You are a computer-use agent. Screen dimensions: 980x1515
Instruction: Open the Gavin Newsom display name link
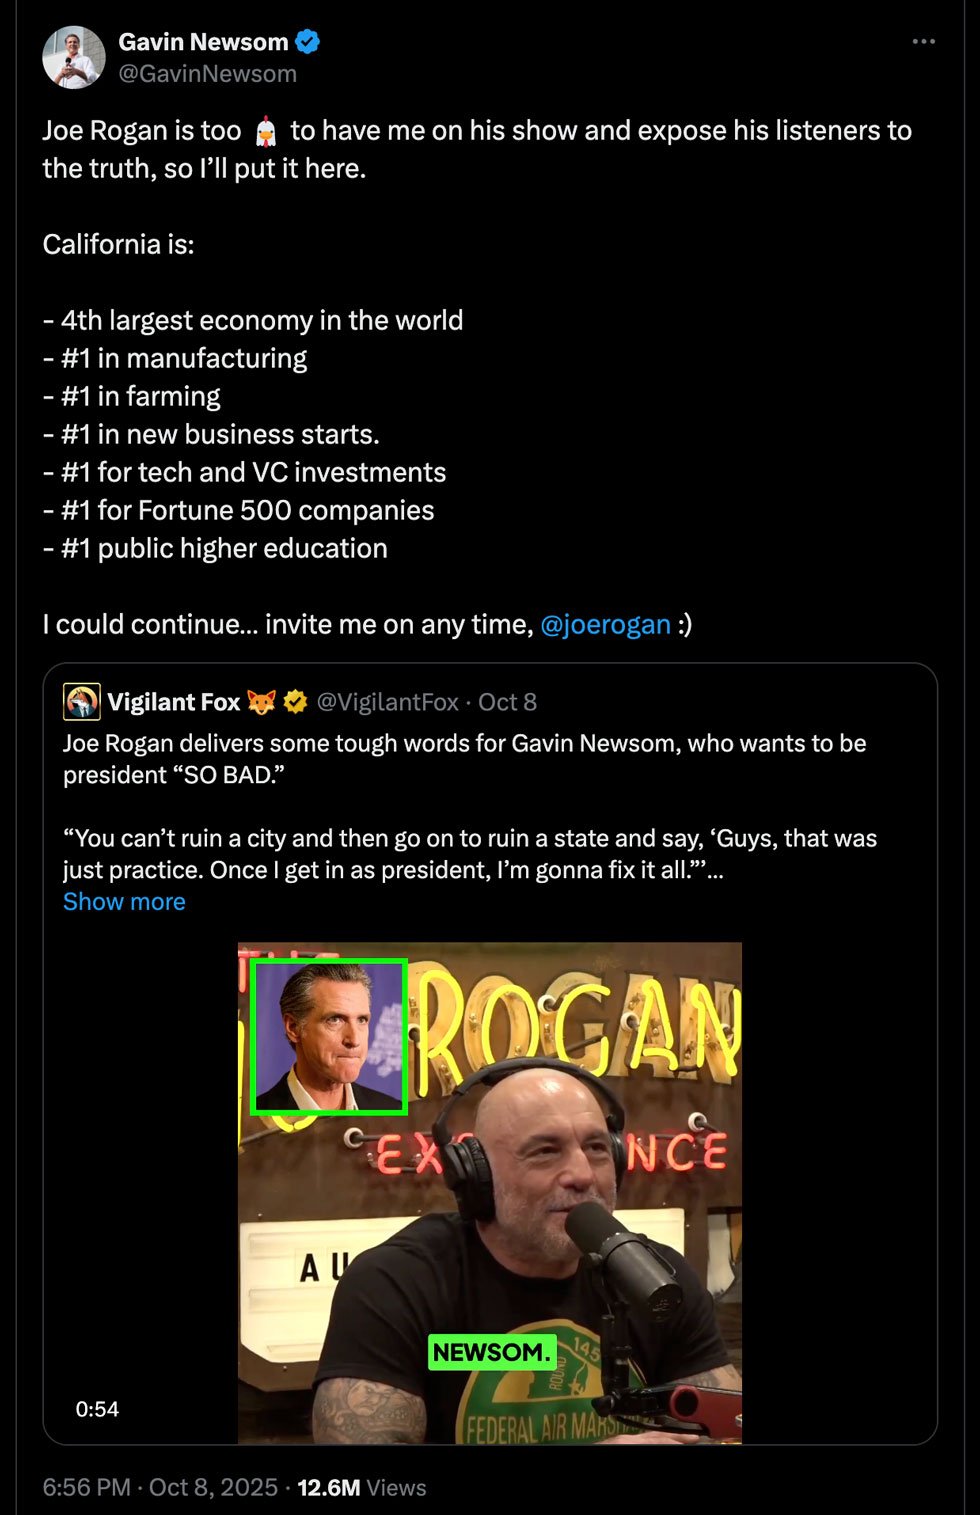(203, 42)
